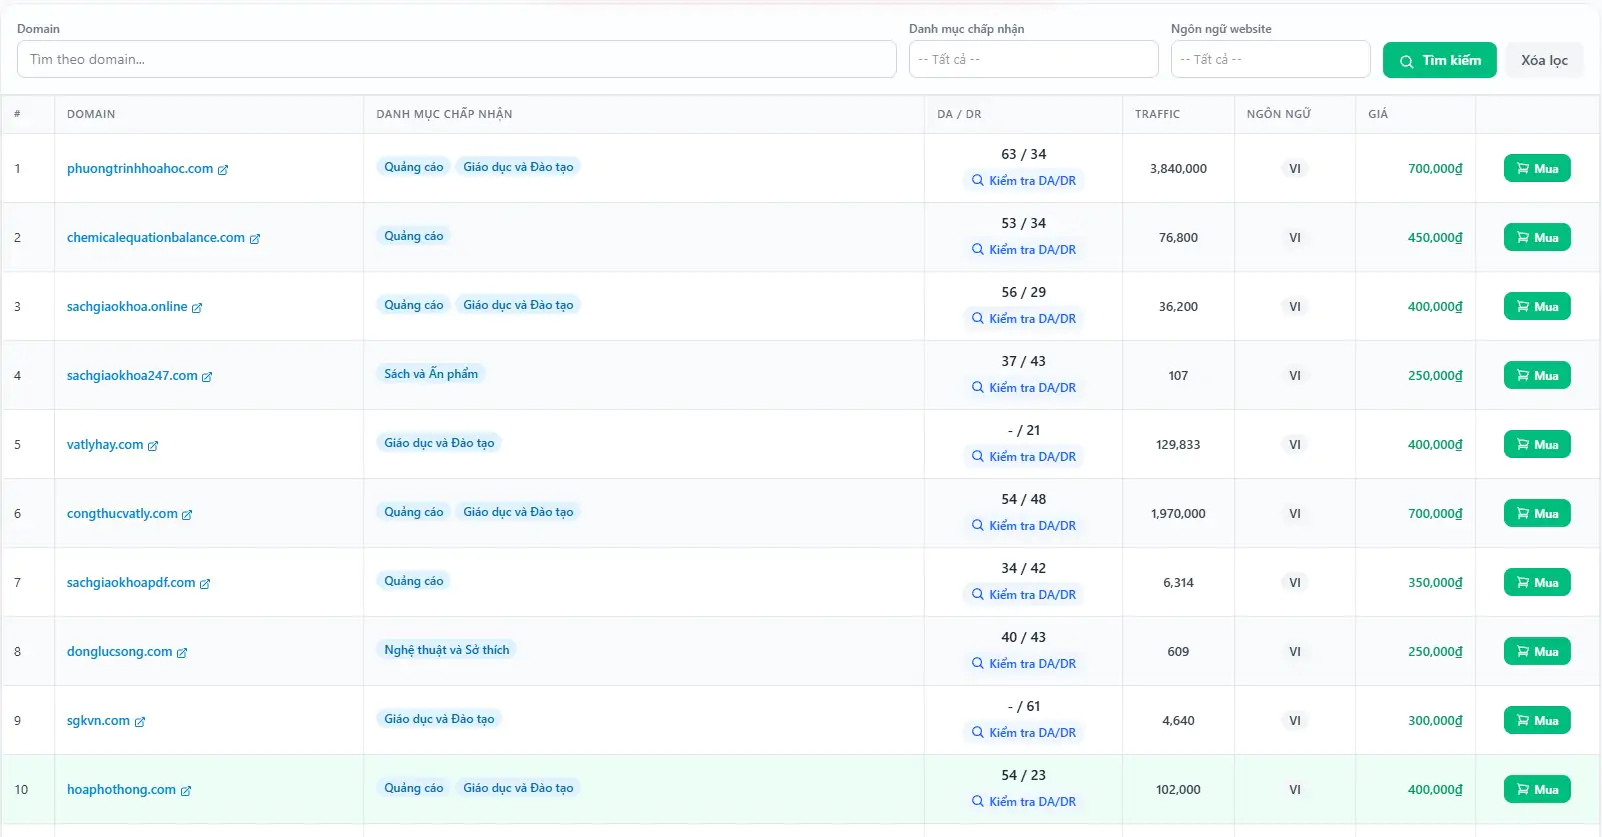Image resolution: width=1602 pixels, height=837 pixels.
Task: Buy hoaphothong.com with Mua button
Action: coord(1537,790)
